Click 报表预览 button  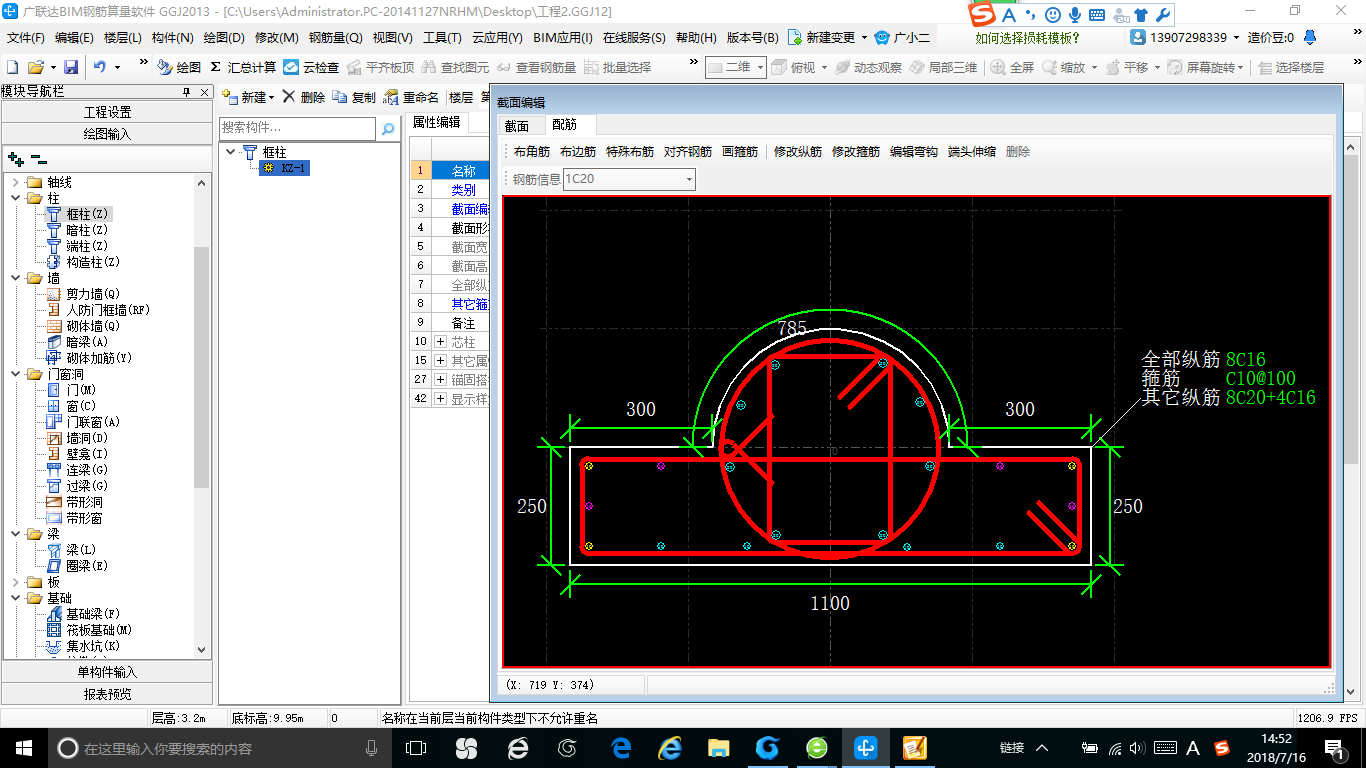tap(107, 693)
